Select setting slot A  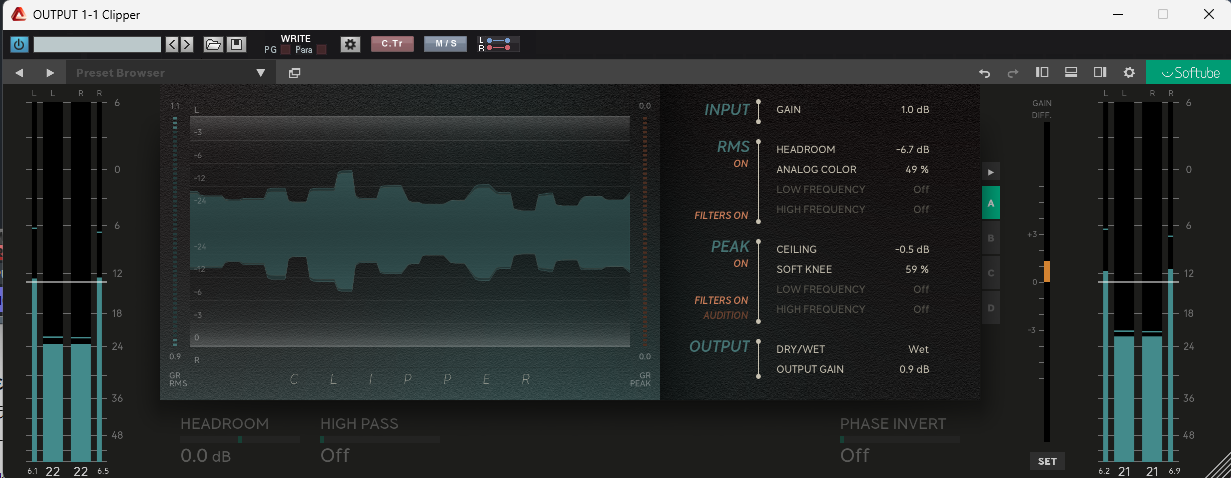[991, 202]
